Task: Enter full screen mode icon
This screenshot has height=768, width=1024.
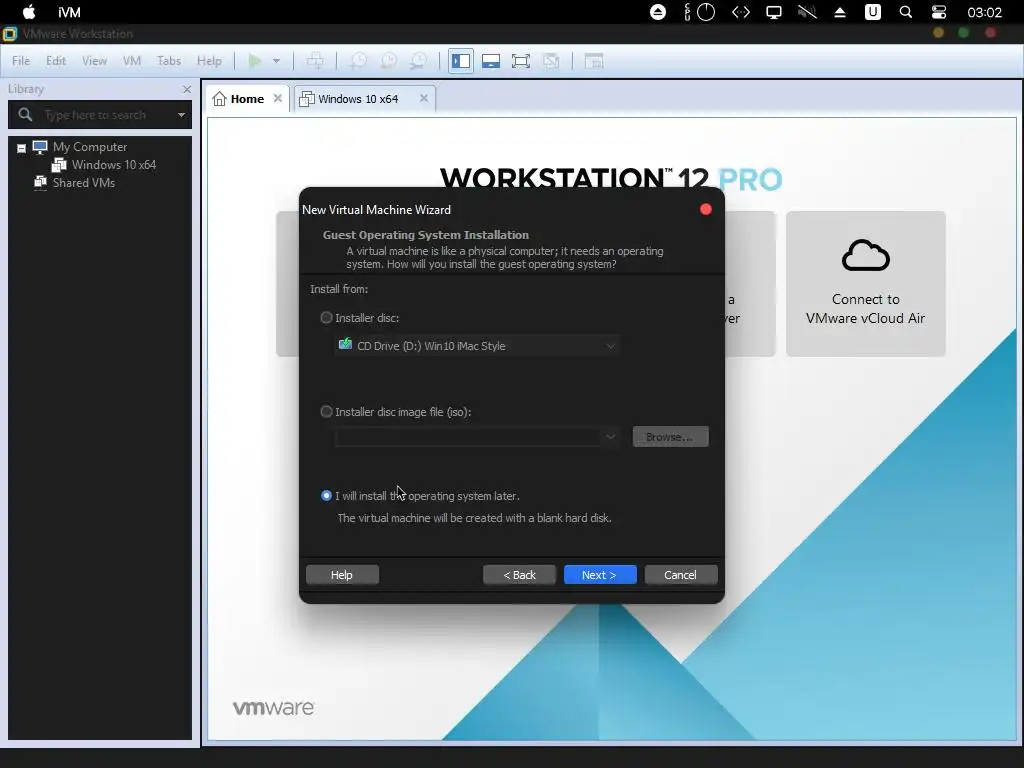Action: pyautogui.click(x=520, y=61)
